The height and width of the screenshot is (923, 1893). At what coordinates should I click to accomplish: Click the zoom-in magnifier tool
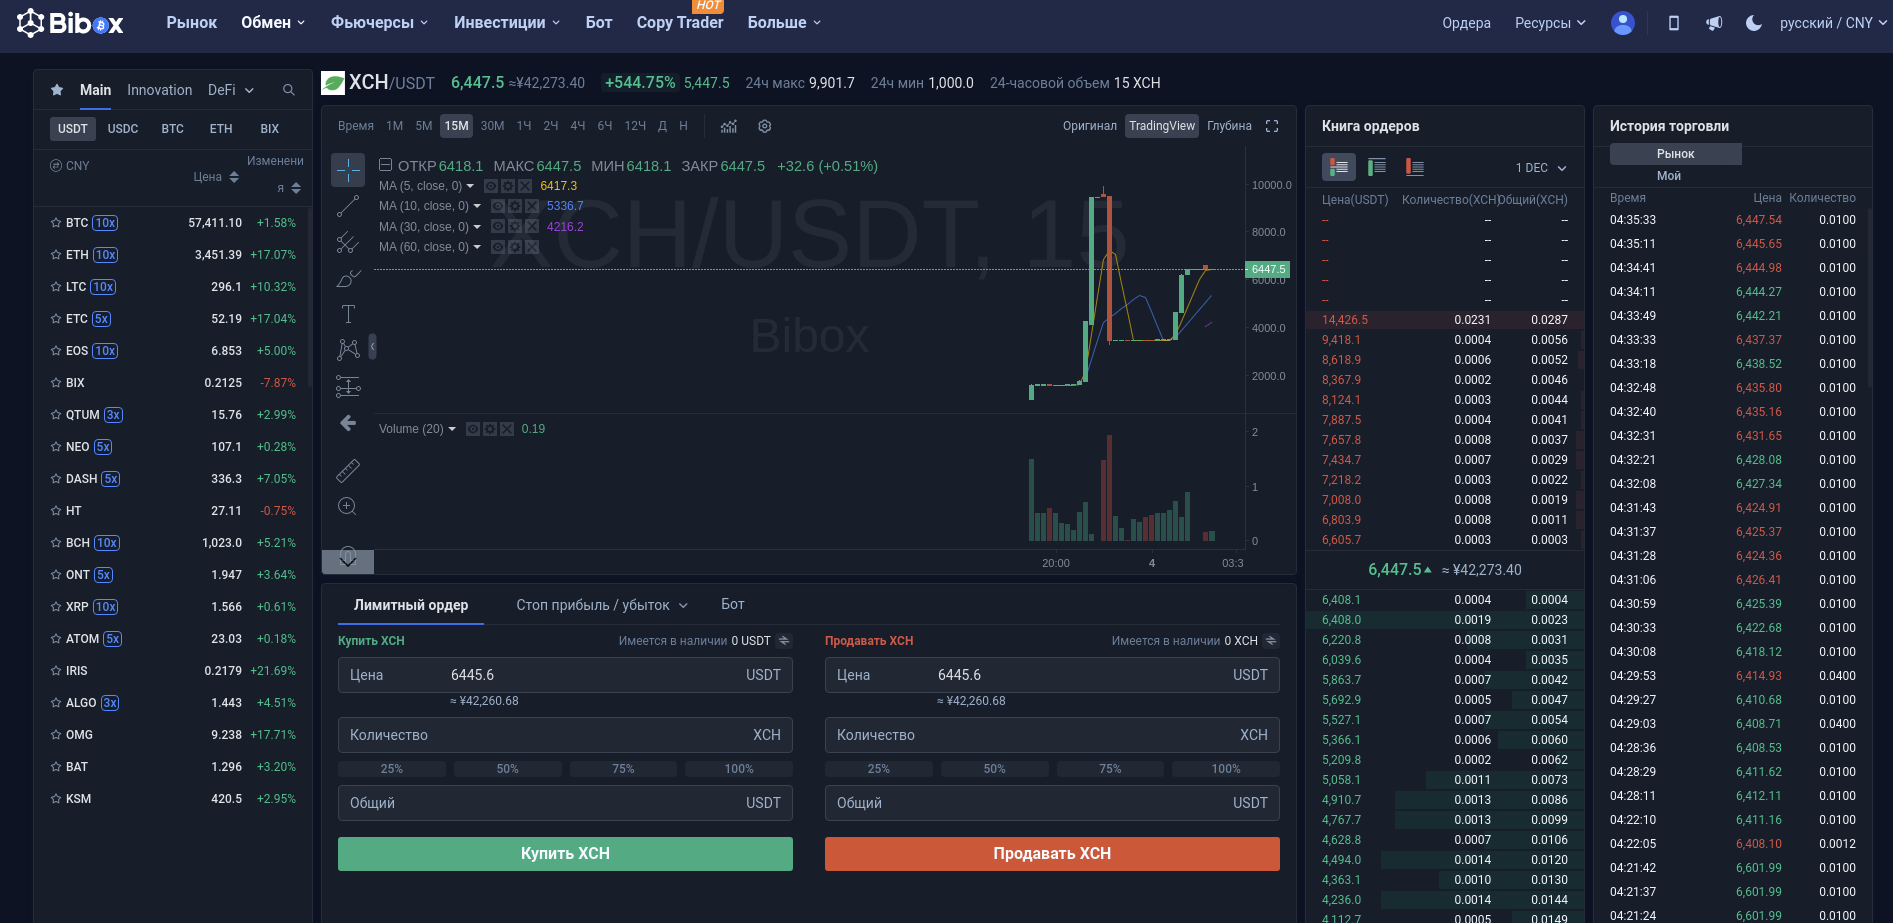point(348,506)
